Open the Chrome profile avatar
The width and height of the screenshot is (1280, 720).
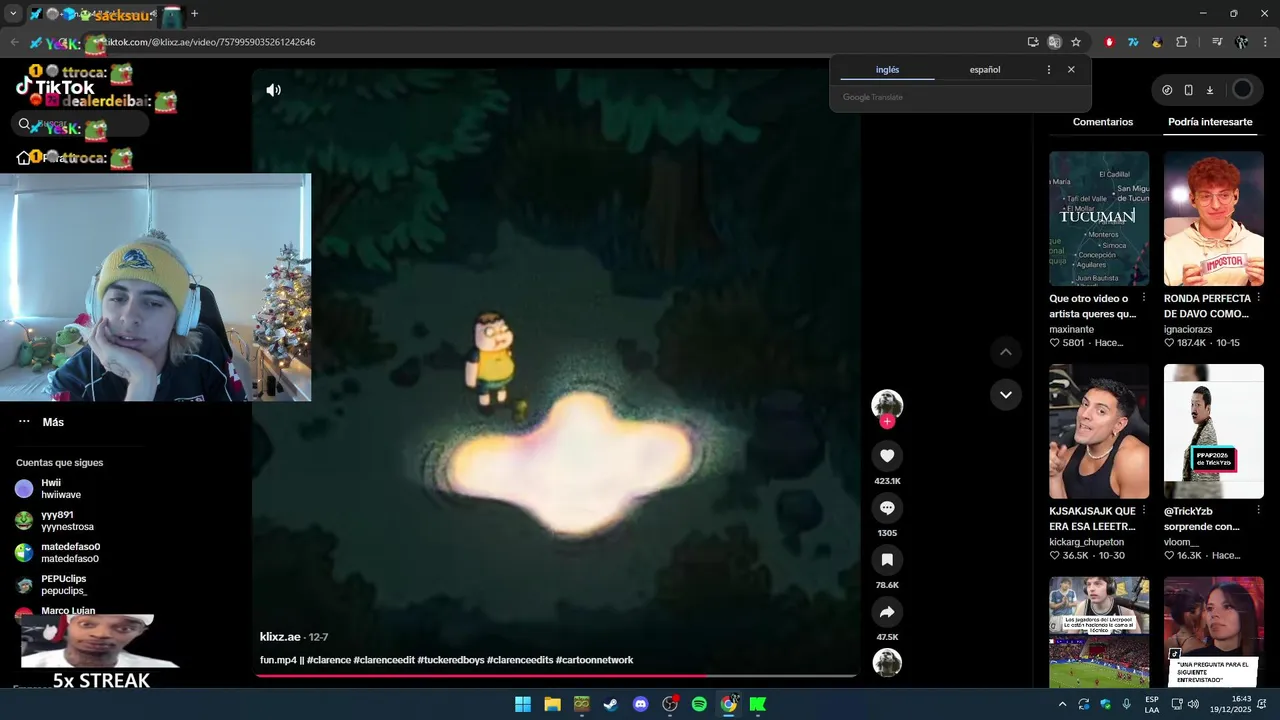tap(1241, 42)
